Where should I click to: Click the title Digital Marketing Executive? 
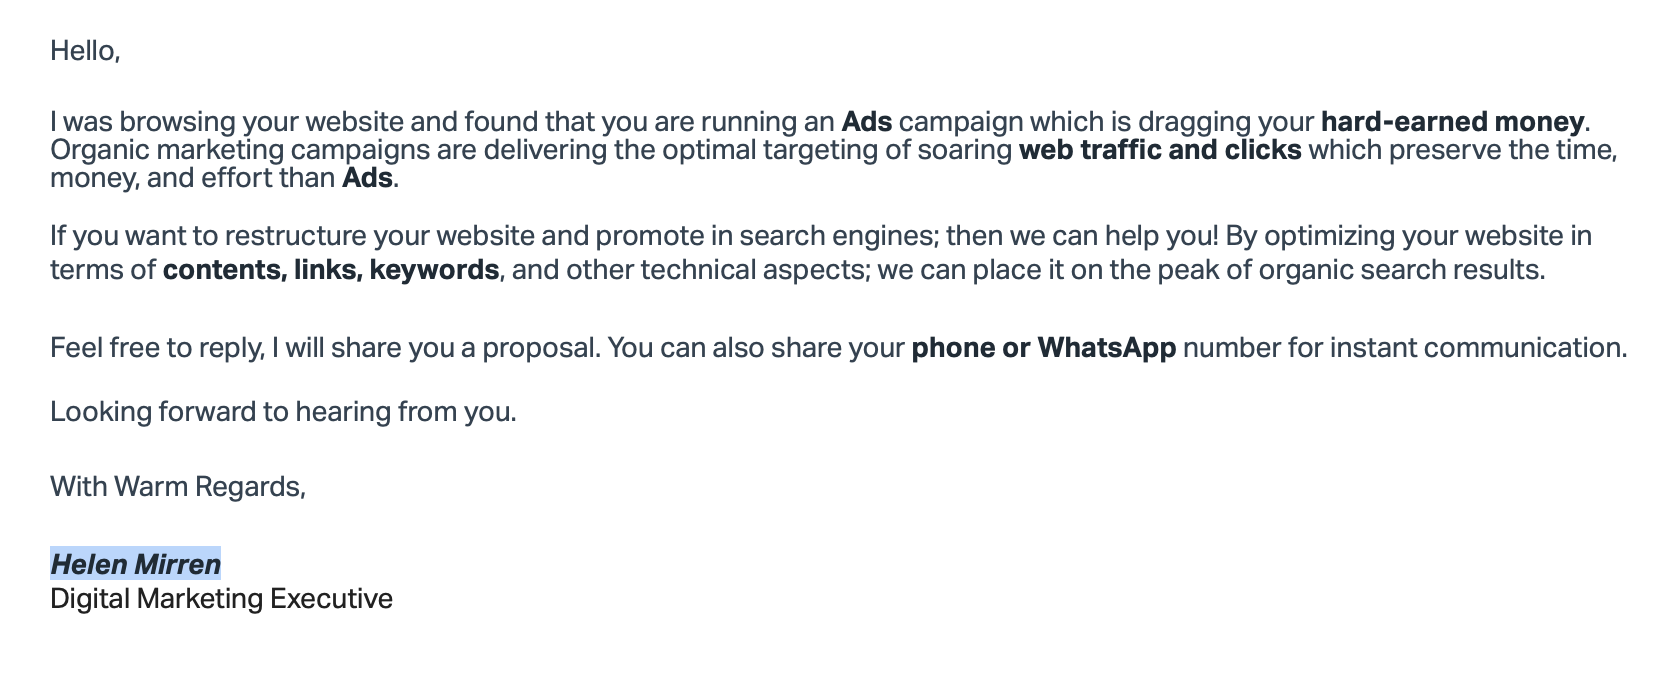point(222,599)
